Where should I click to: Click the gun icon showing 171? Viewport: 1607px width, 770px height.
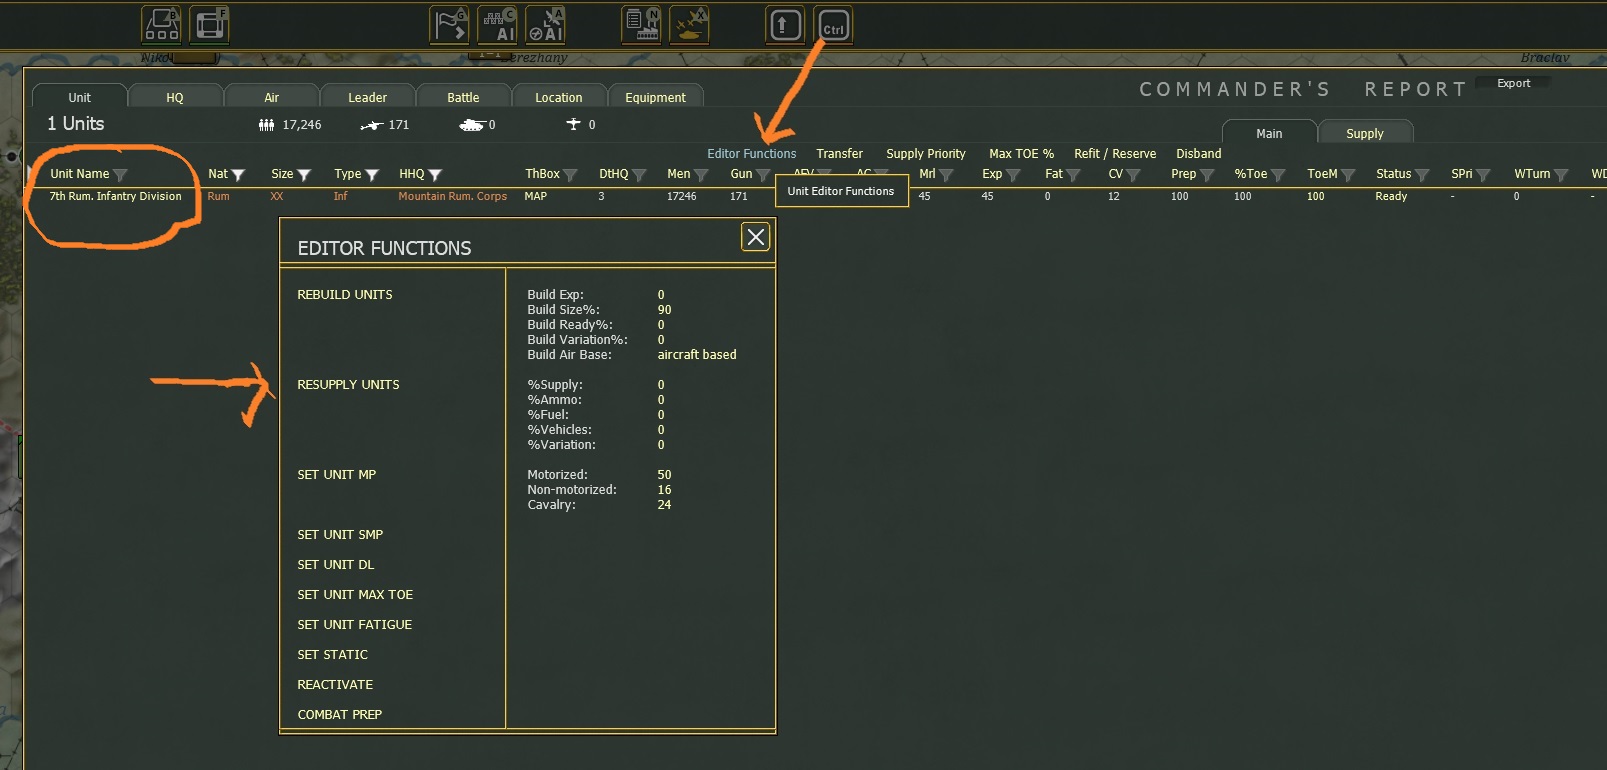[371, 125]
